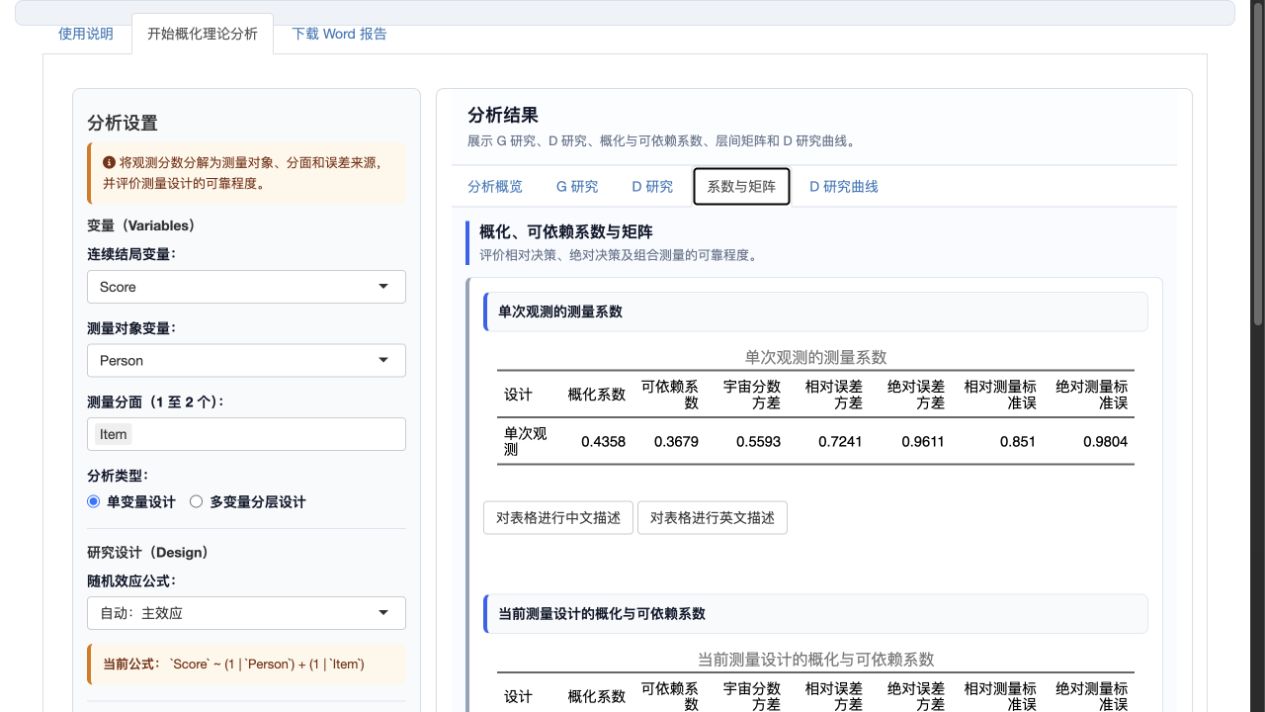The width and height of the screenshot is (1265, 712).
Task: Click the 当前公式 formula text
Action: pyautogui.click(x=234, y=664)
